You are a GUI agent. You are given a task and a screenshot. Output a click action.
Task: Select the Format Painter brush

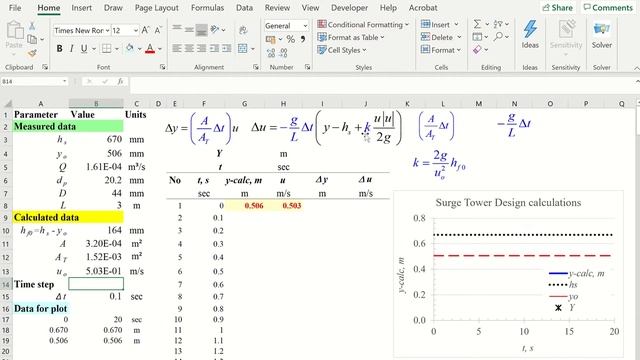click(x=32, y=53)
